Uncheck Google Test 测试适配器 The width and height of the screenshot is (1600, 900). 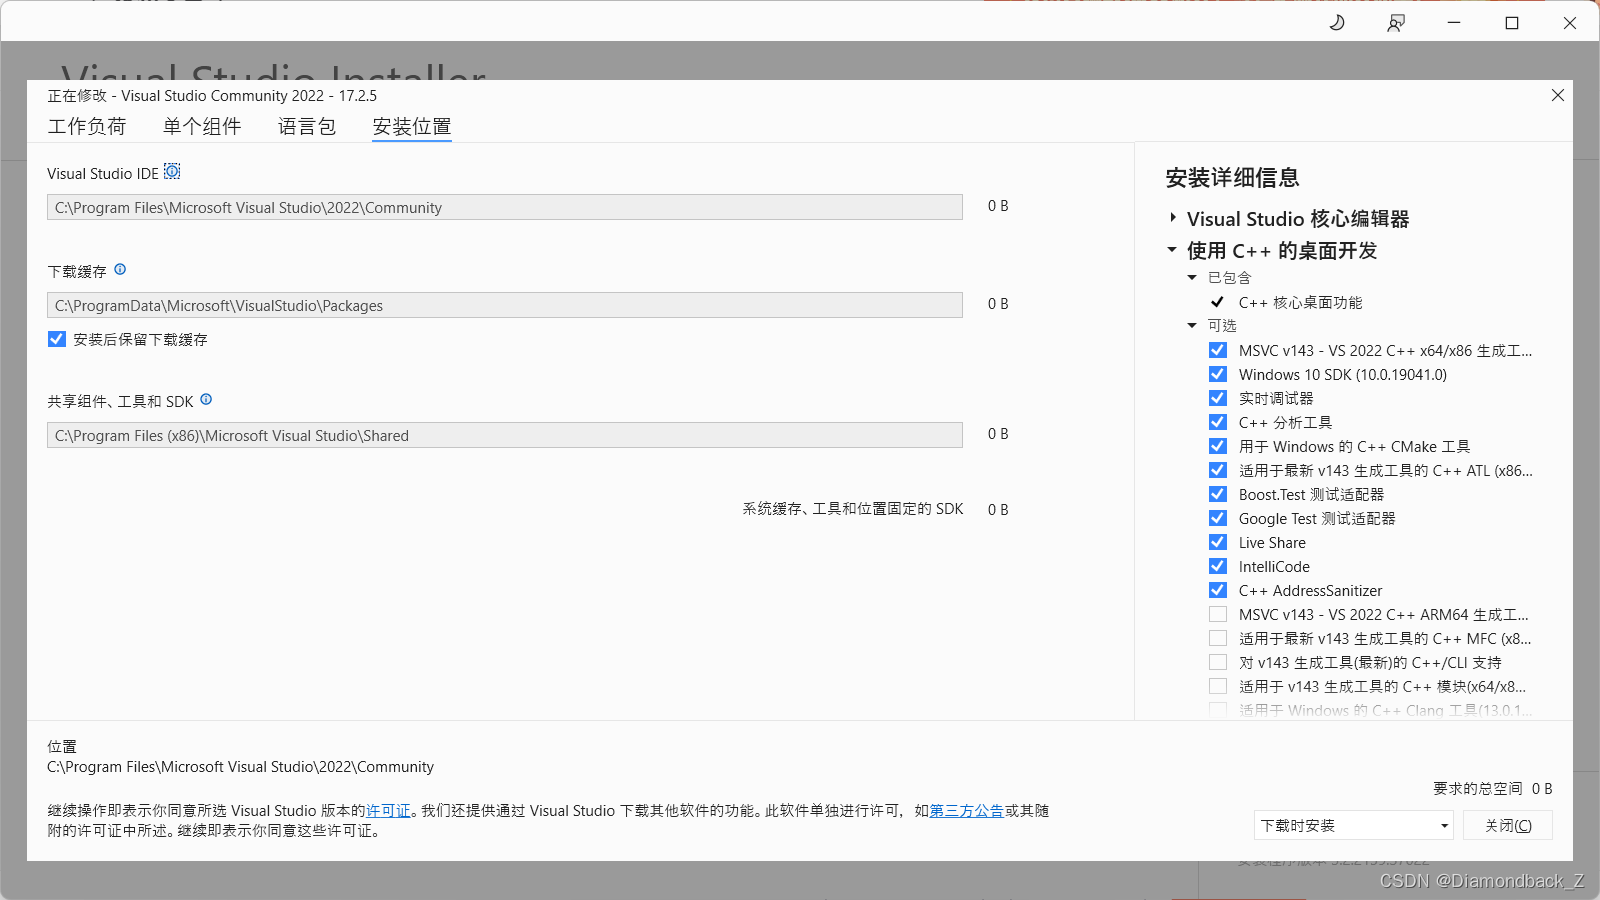[1218, 518]
